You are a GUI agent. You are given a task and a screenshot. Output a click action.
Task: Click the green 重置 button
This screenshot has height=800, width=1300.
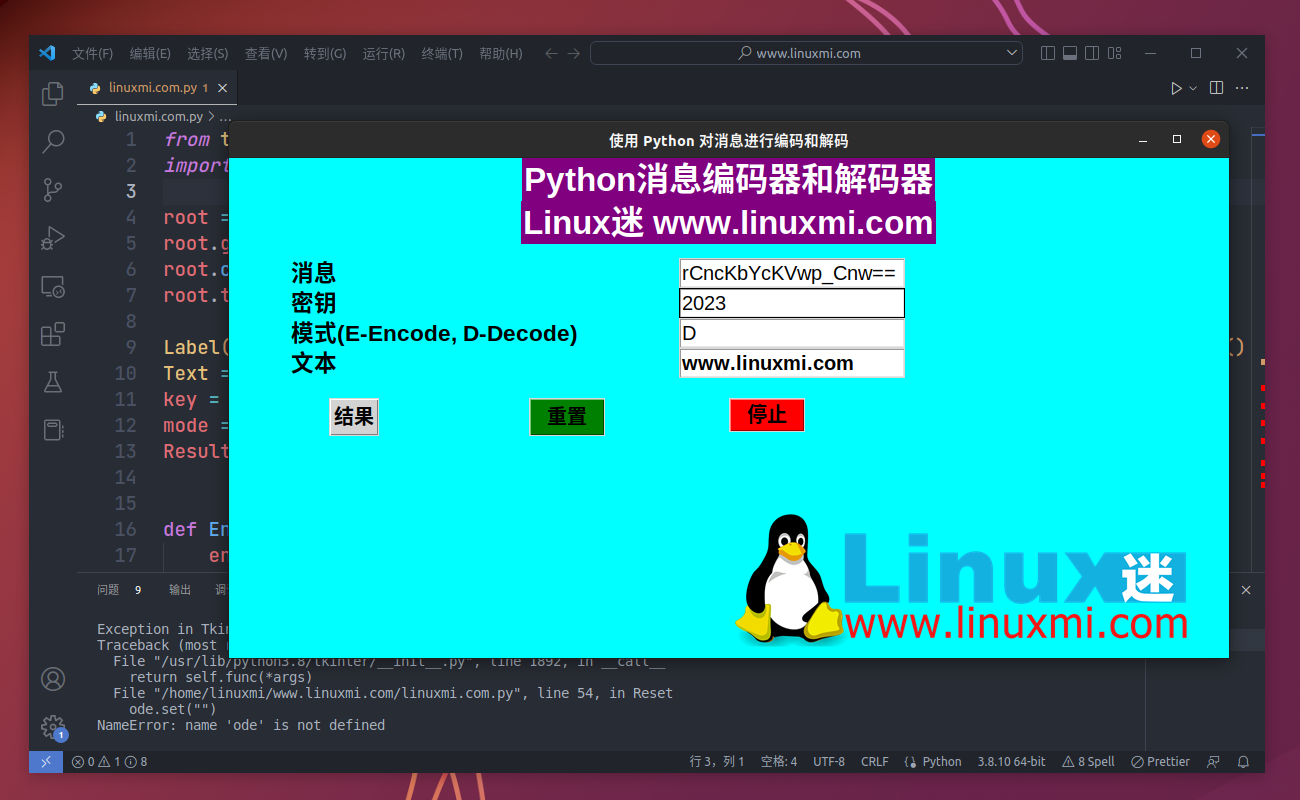coord(567,416)
